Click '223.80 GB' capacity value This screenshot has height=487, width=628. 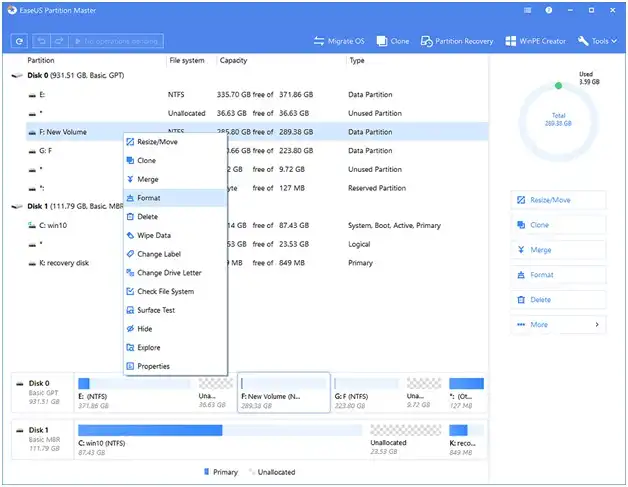pyautogui.click(x=296, y=151)
